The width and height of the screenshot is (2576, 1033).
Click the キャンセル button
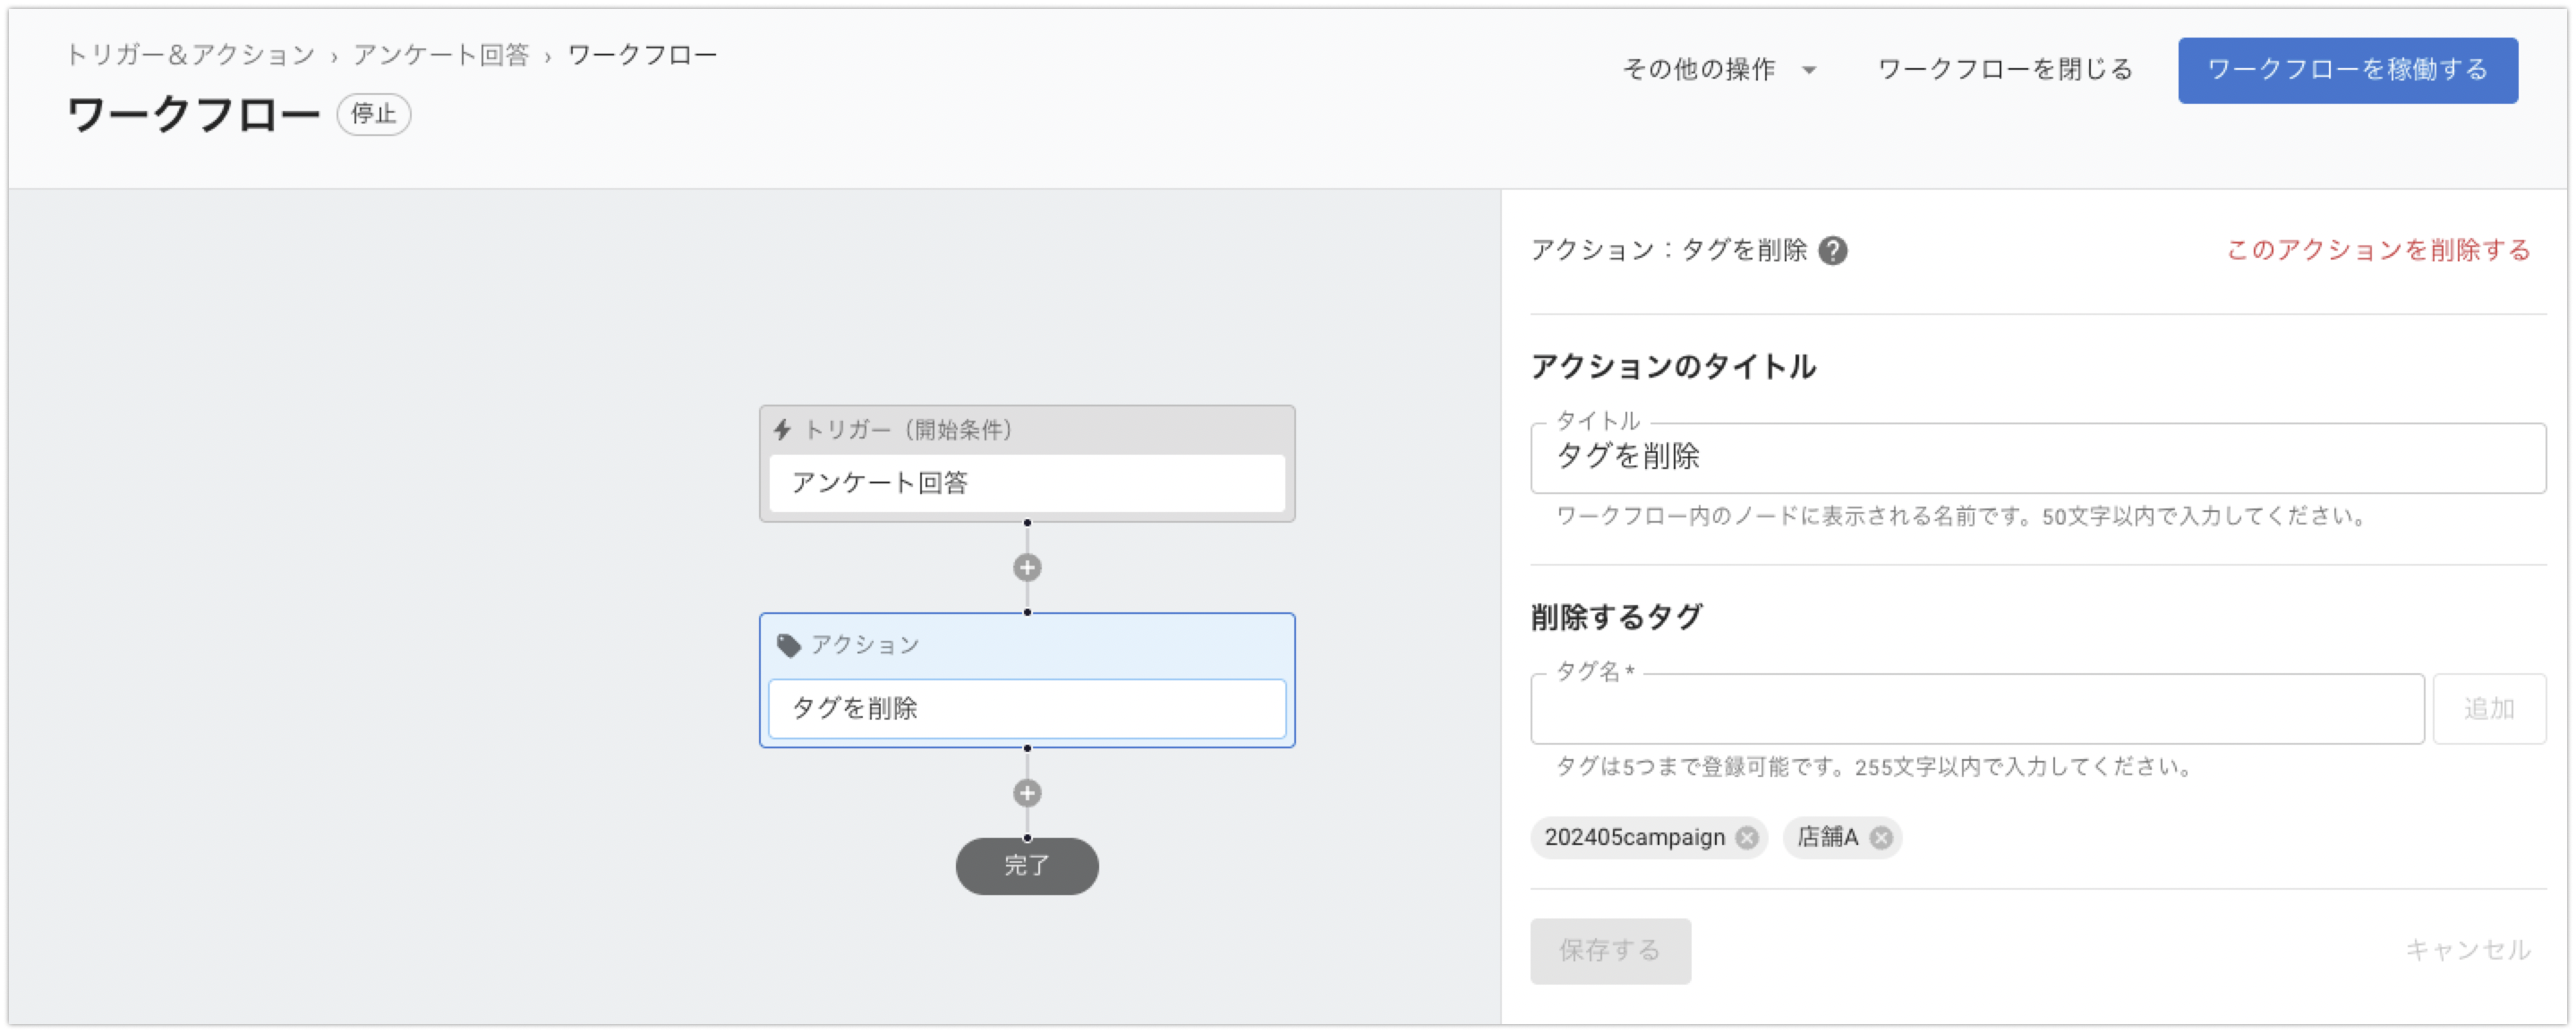[x=2467, y=950]
